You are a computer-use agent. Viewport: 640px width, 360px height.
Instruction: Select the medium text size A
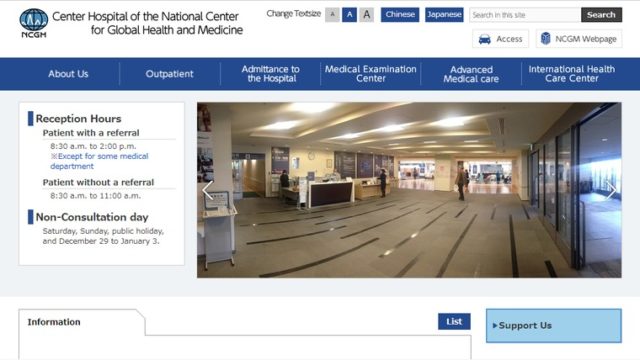[349, 15]
